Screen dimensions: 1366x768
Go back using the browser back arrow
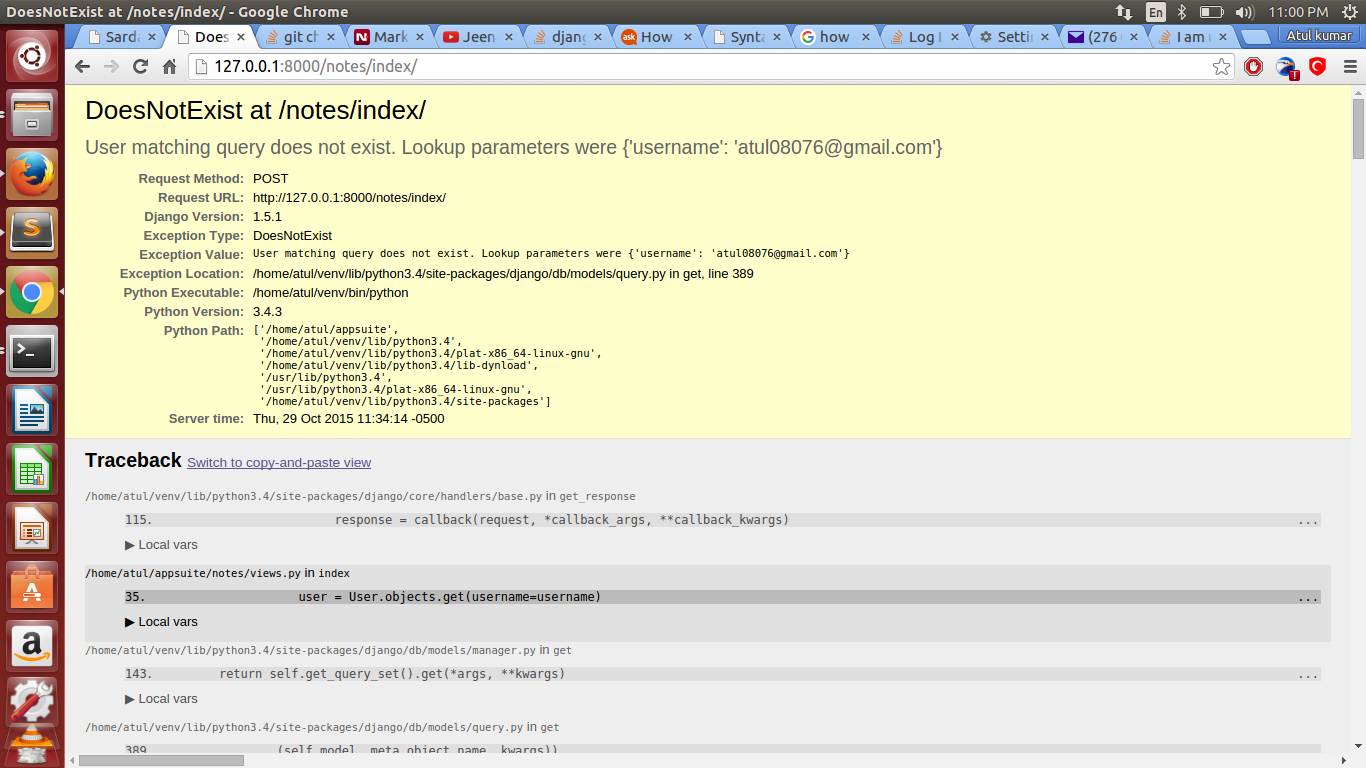point(82,67)
